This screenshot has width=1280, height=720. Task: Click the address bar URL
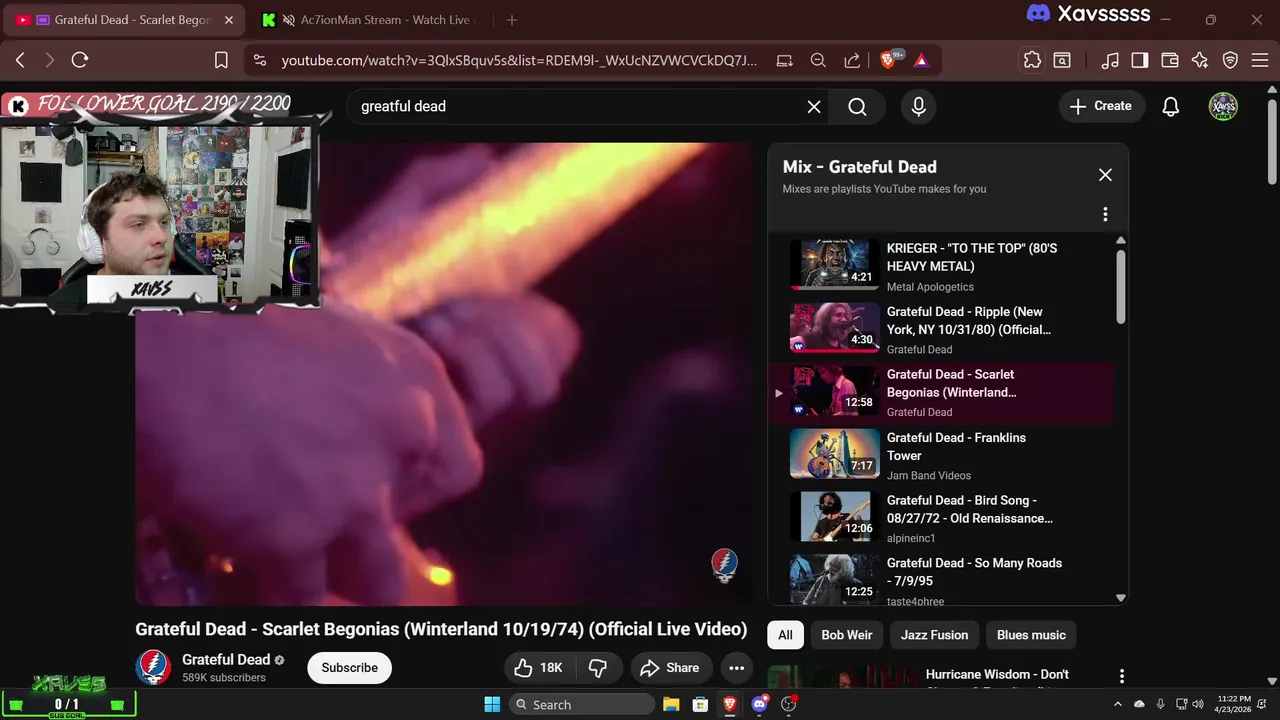519,60
